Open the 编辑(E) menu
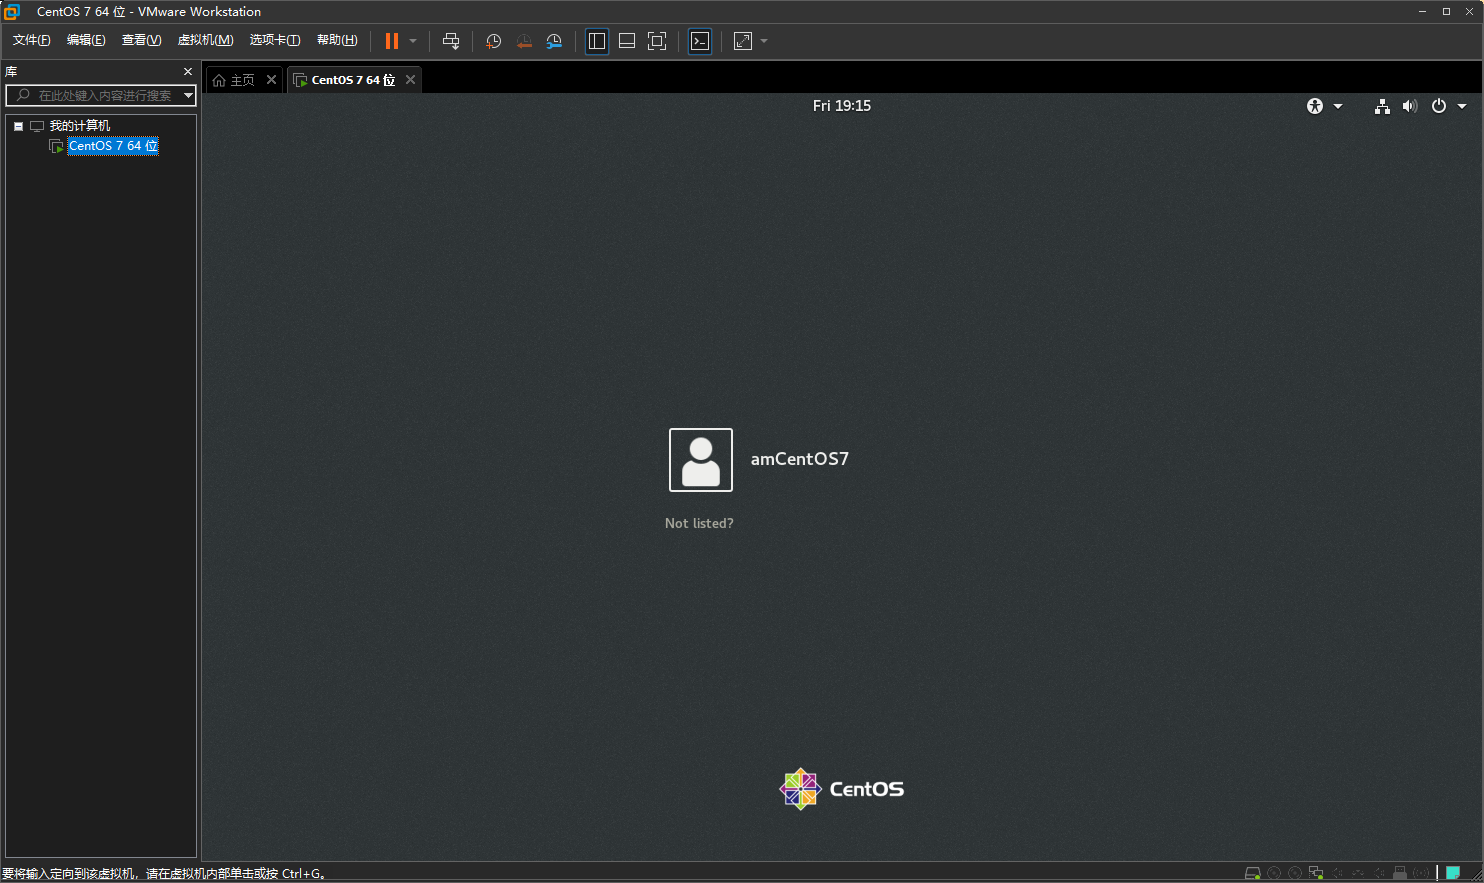1484x883 pixels. point(86,40)
